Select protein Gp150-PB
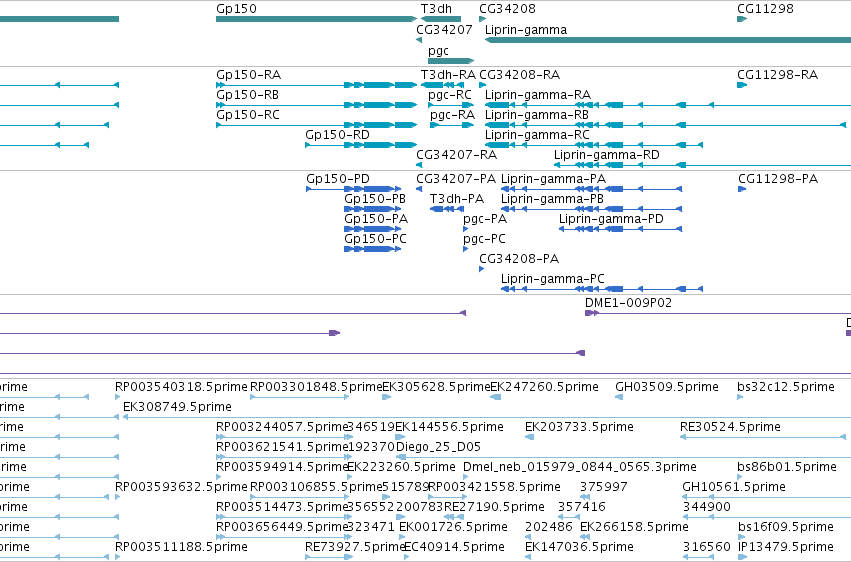 coord(372,209)
